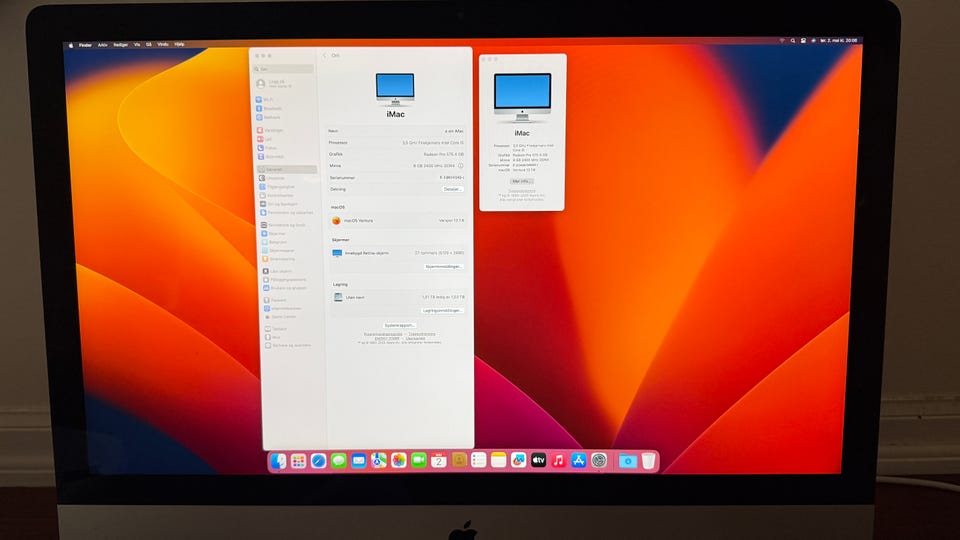Open Lagringsinnstillinger... storage settings button
960x540 pixels.
pyautogui.click(x=442, y=311)
